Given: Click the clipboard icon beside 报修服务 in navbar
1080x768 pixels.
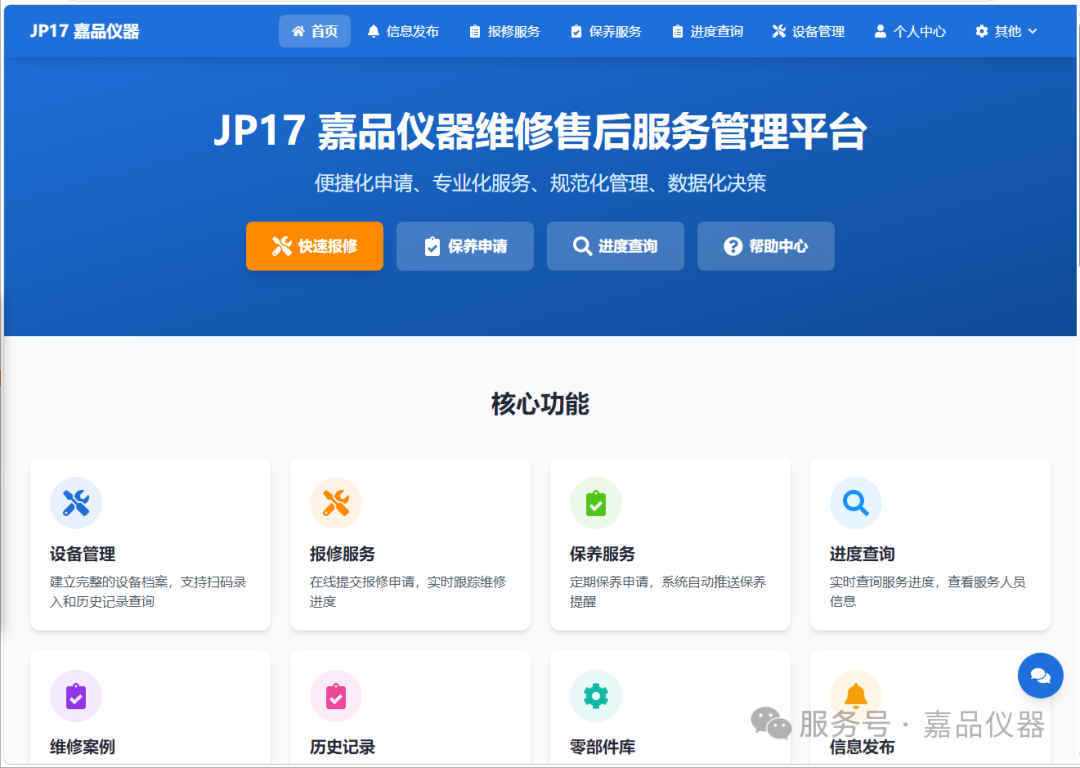Looking at the screenshot, I should click(475, 31).
